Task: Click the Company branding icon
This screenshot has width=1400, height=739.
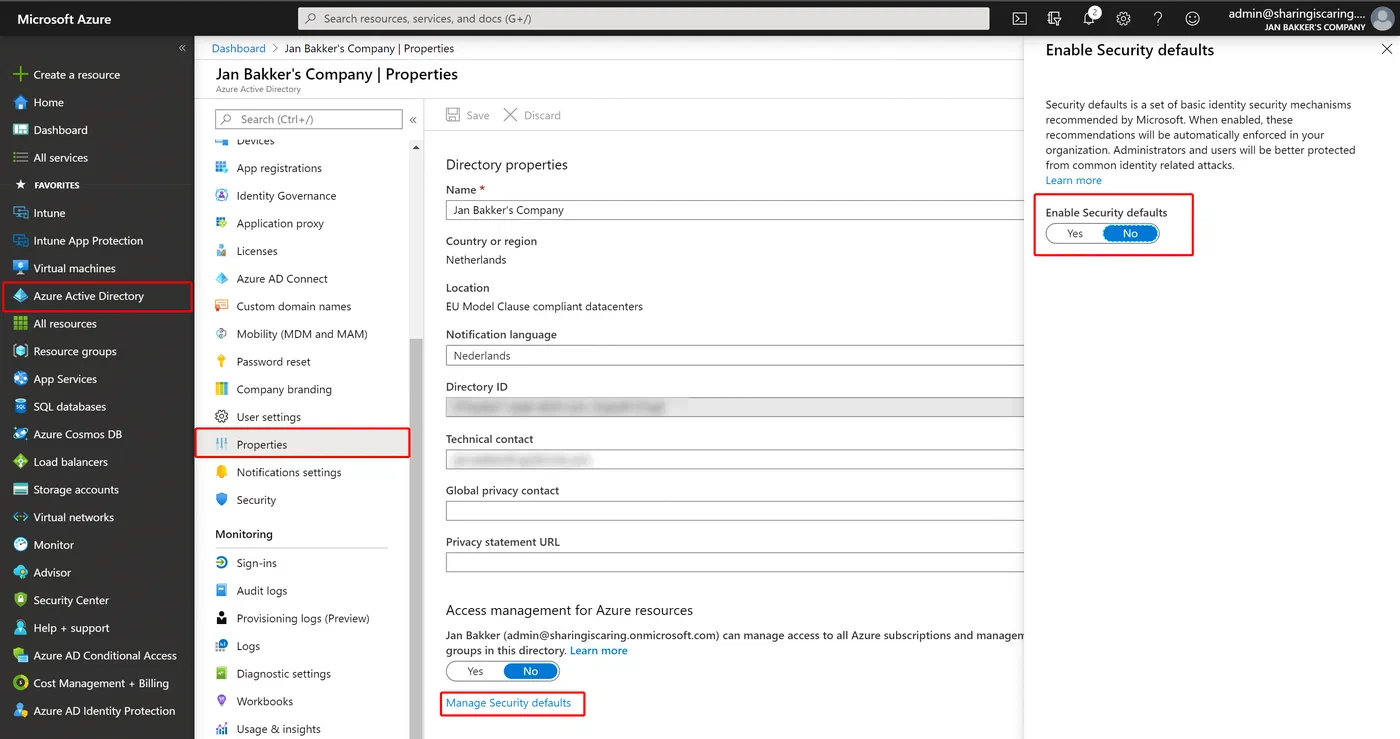Action: click(222, 389)
